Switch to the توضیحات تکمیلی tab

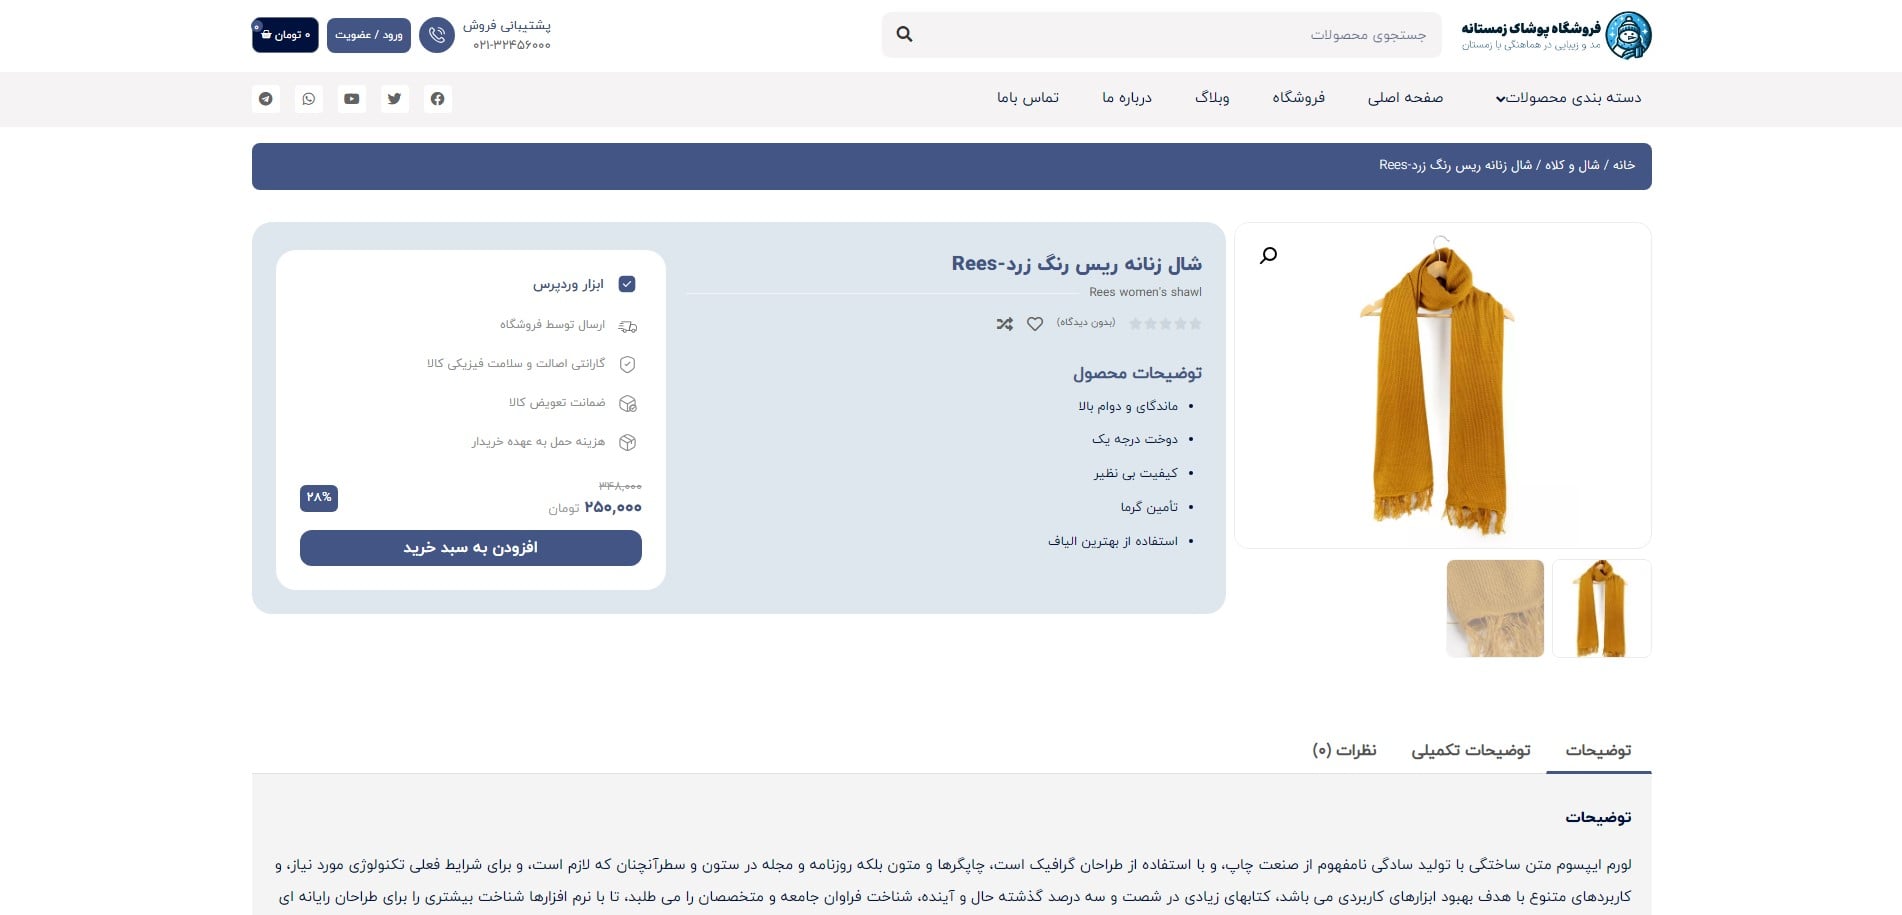click(x=1472, y=750)
